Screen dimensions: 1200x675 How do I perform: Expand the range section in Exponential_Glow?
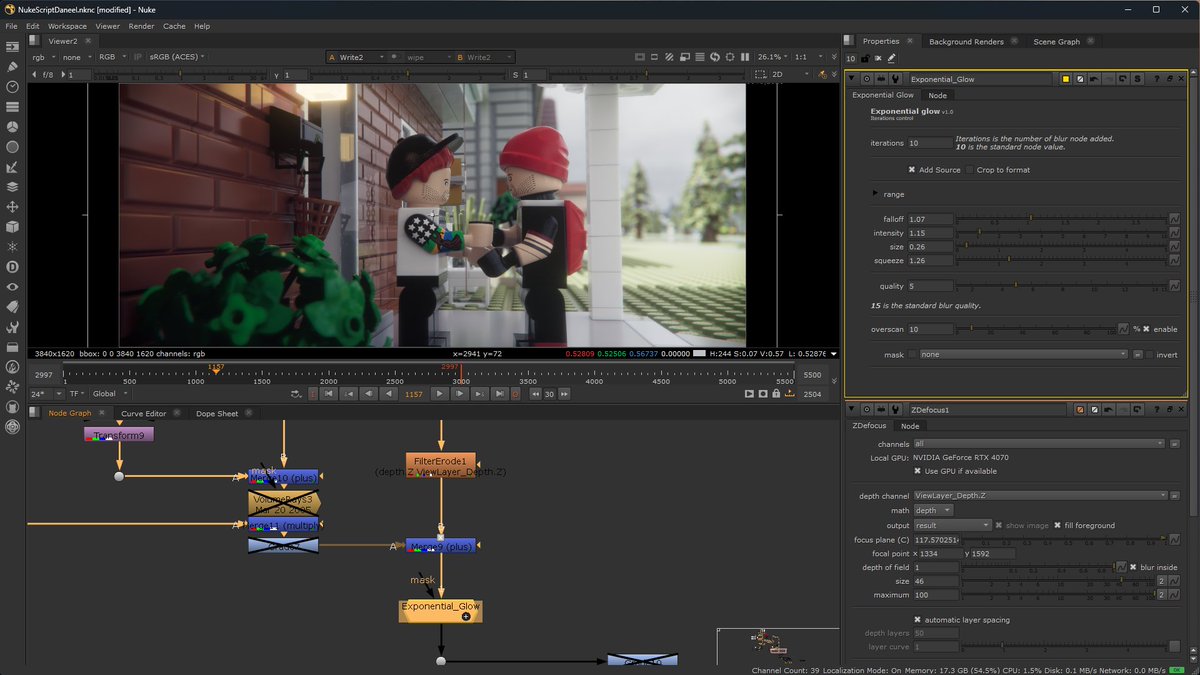click(875, 194)
